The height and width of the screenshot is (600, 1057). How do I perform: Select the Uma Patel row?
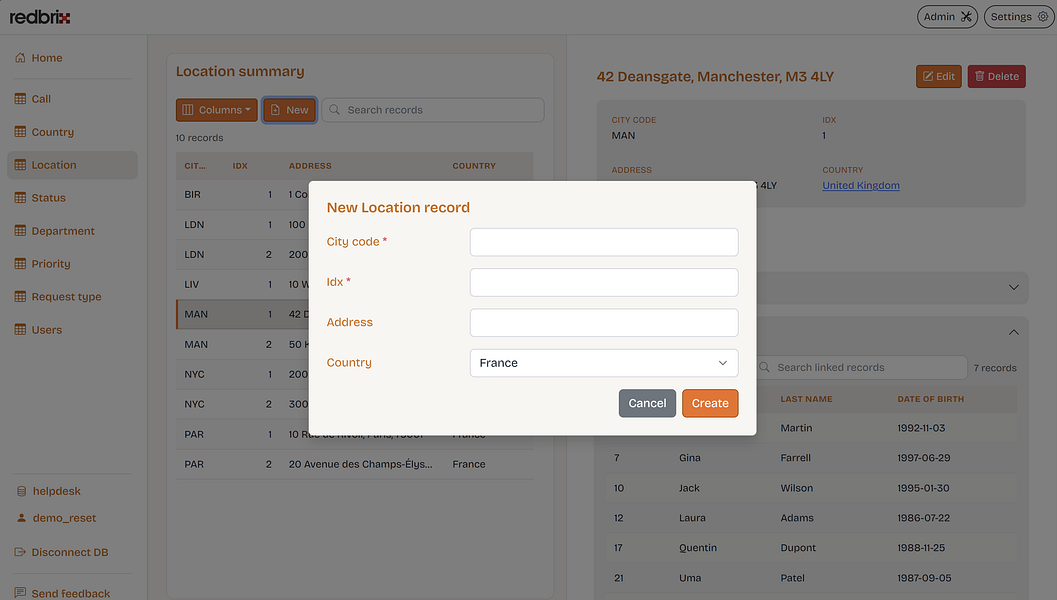point(811,578)
